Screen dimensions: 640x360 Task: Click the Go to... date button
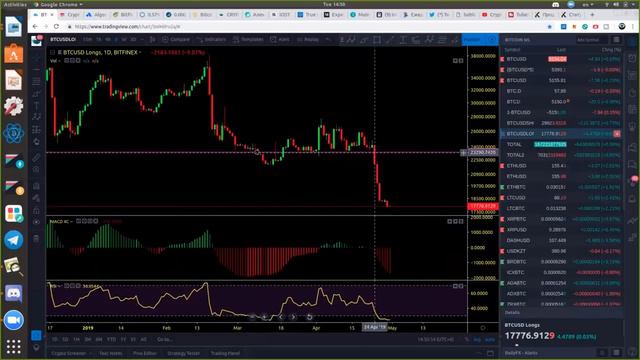(164, 340)
